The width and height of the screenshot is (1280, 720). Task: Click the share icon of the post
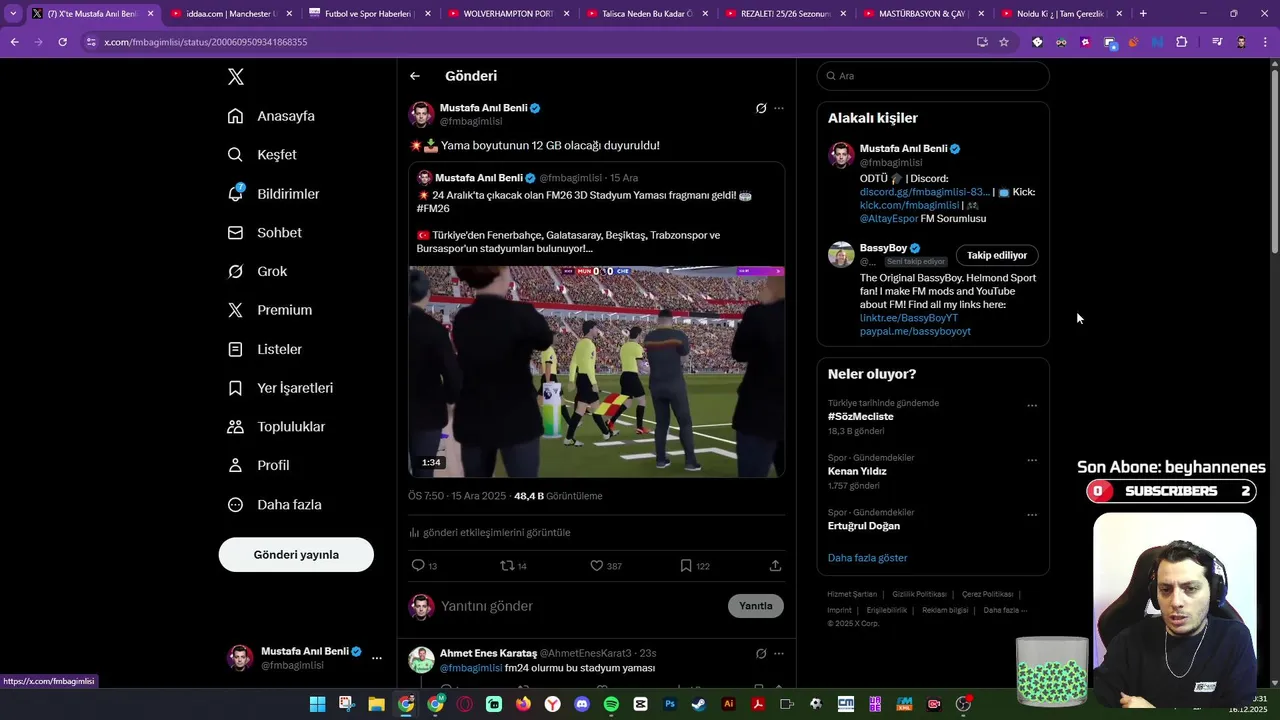click(x=775, y=566)
